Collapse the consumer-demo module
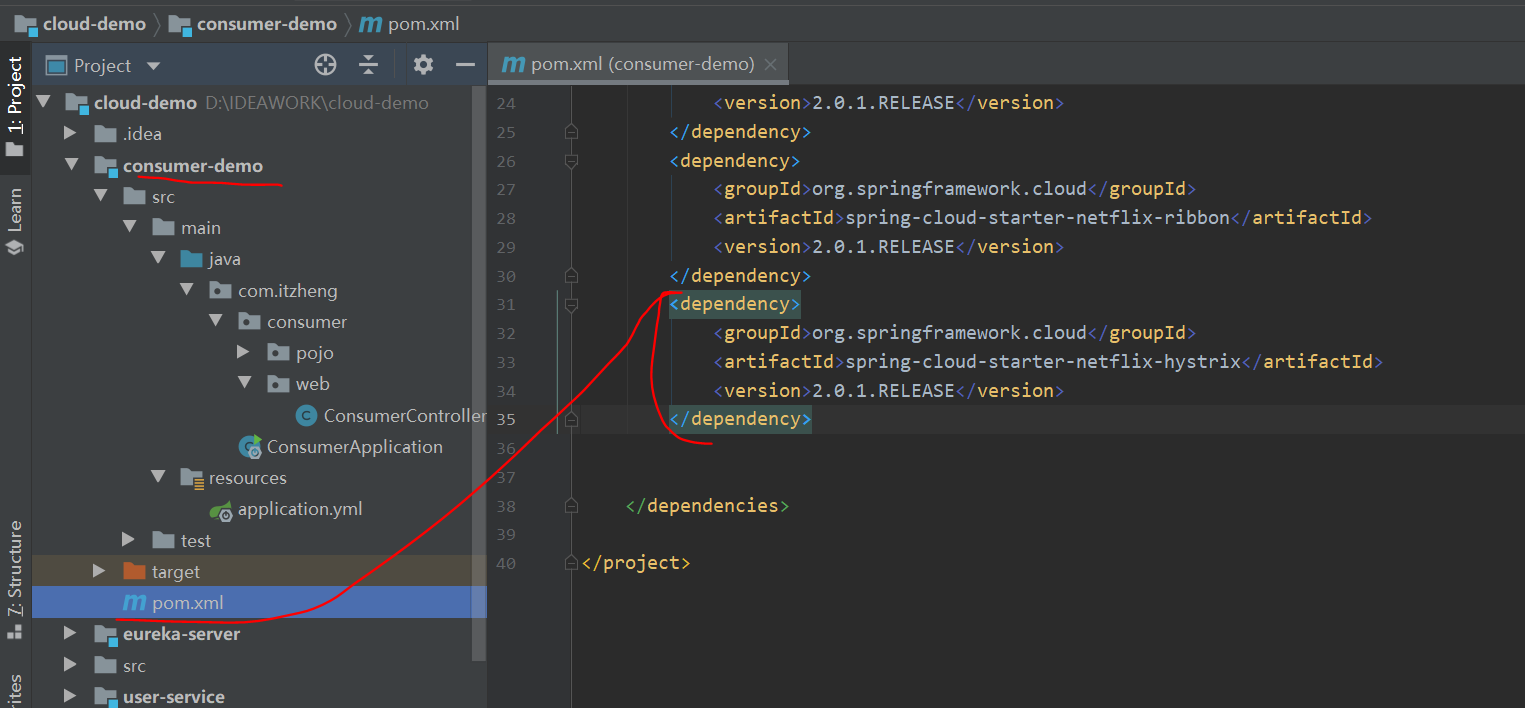Viewport: 1525px width, 708px height. click(x=72, y=164)
